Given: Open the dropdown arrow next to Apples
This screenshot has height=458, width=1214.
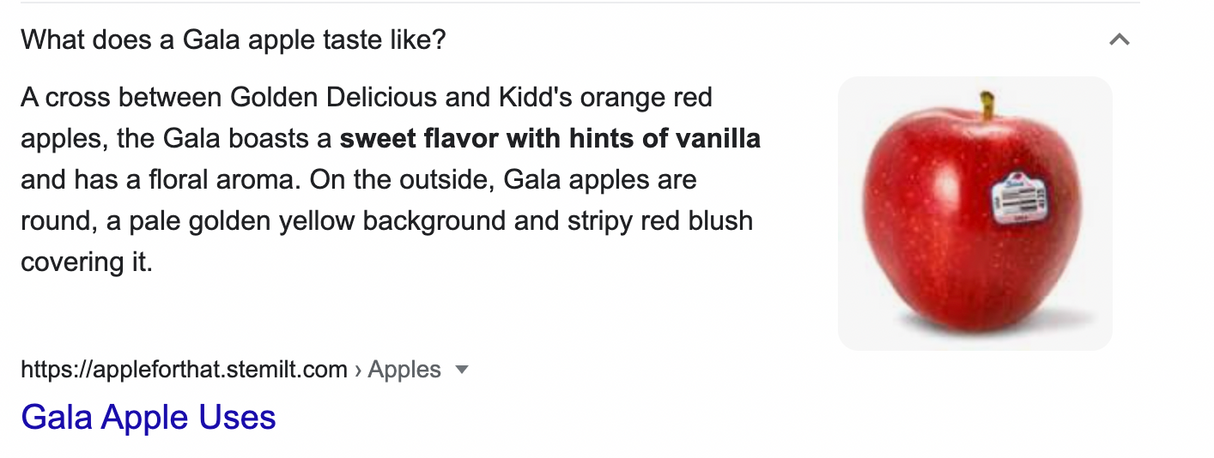Looking at the screenshot, I should [461, 370].
